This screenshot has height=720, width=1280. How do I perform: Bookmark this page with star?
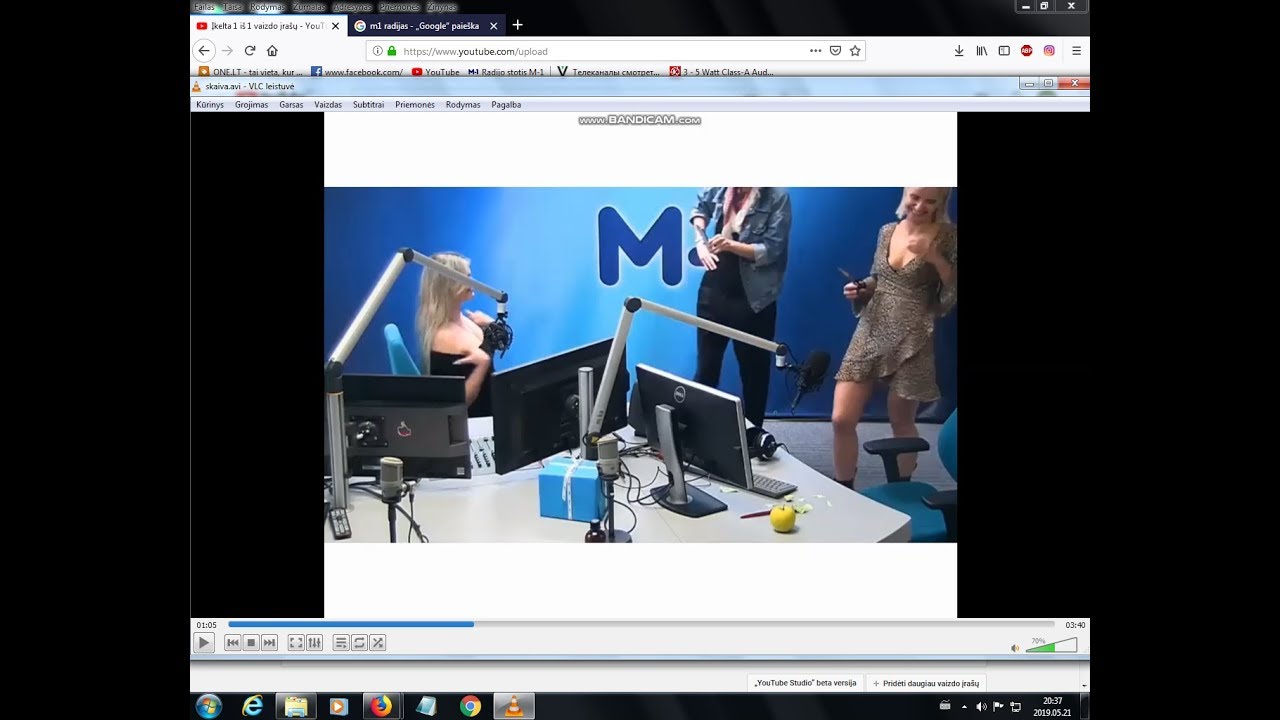(855, 51)
